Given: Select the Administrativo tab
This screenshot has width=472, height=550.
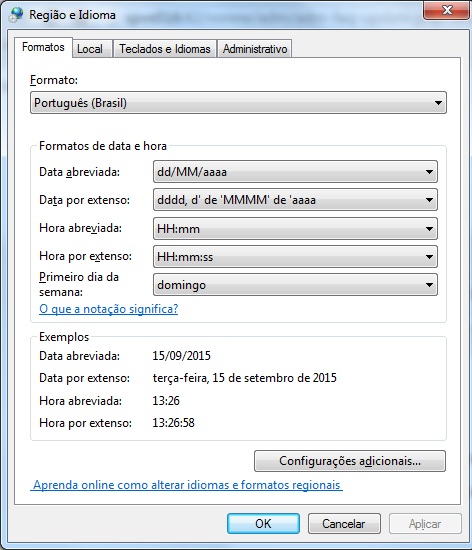Looking at the screenshot, I should (255, 49).
